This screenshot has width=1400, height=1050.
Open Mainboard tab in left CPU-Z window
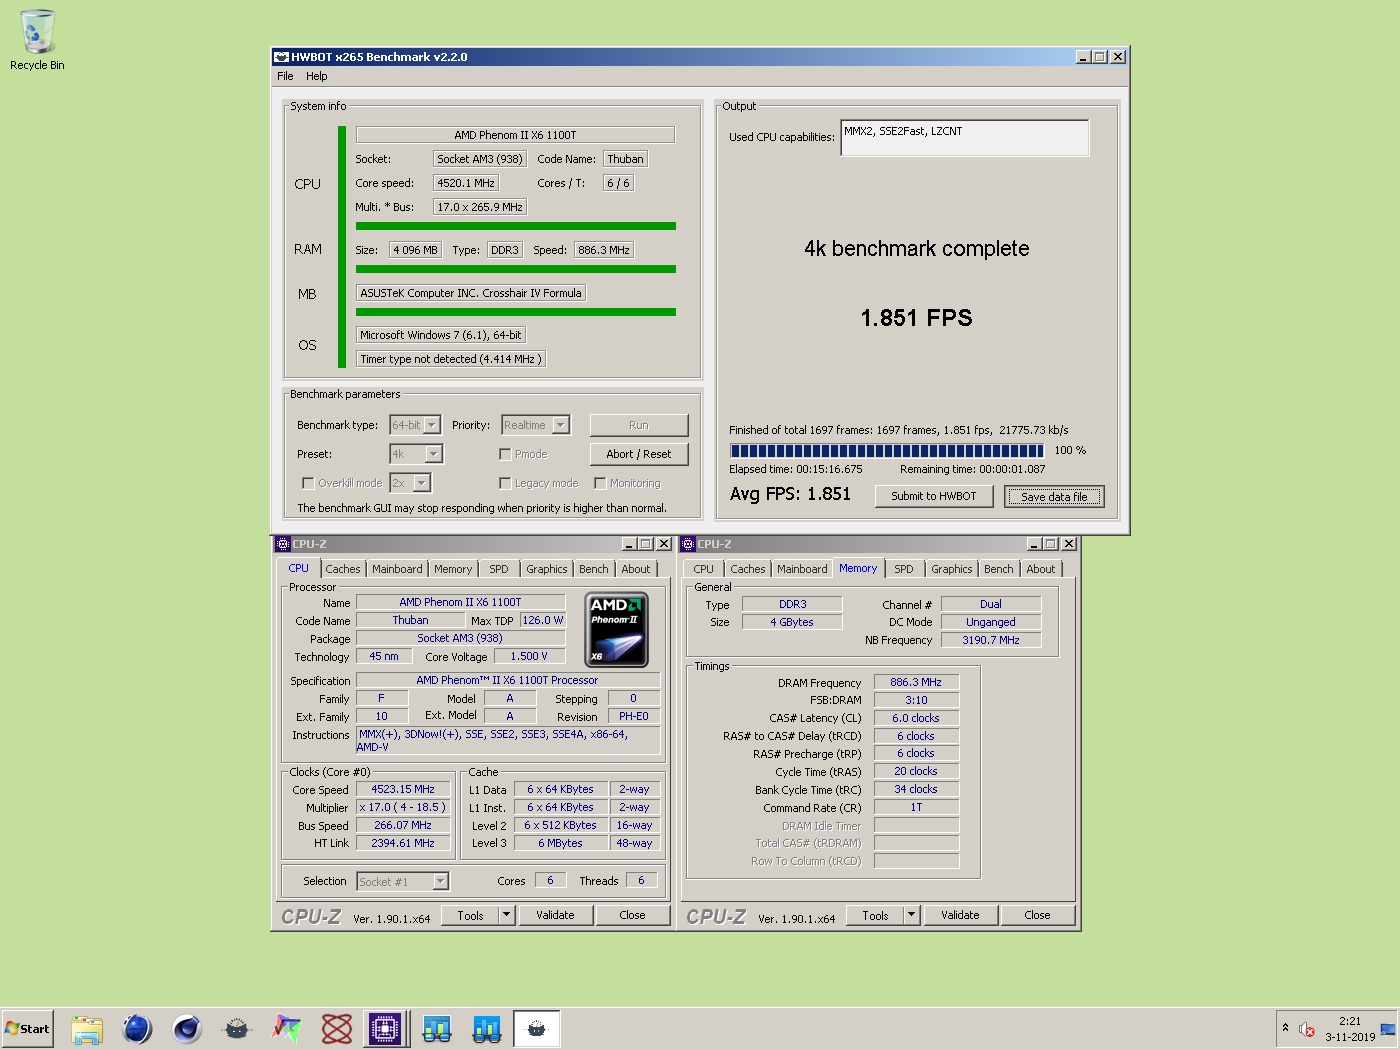pos(397,569)
